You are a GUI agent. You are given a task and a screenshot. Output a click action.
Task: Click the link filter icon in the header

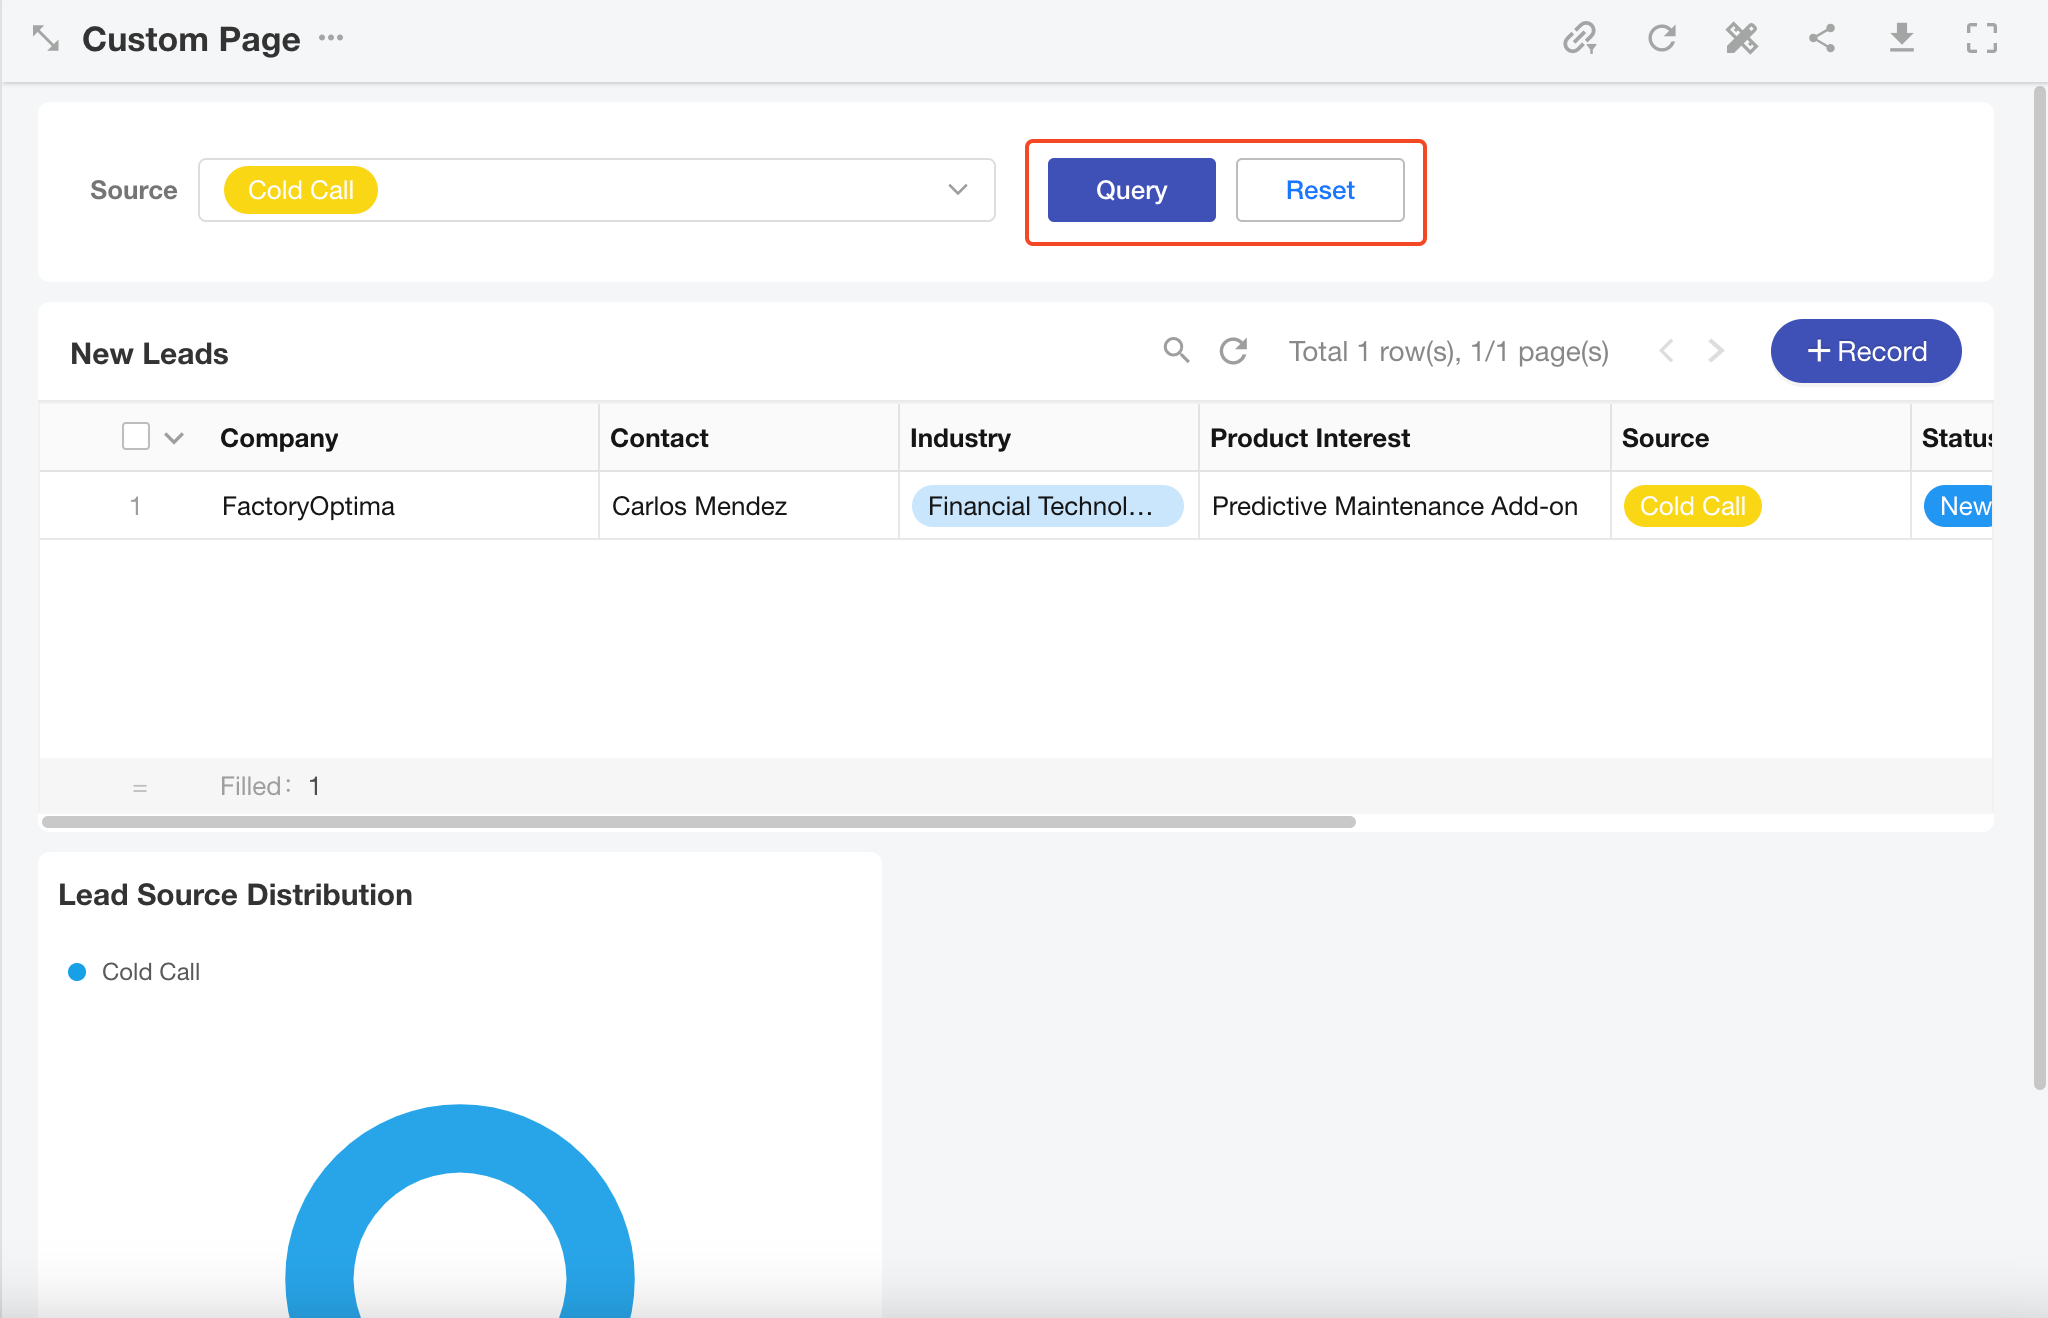pos(1580,39)
